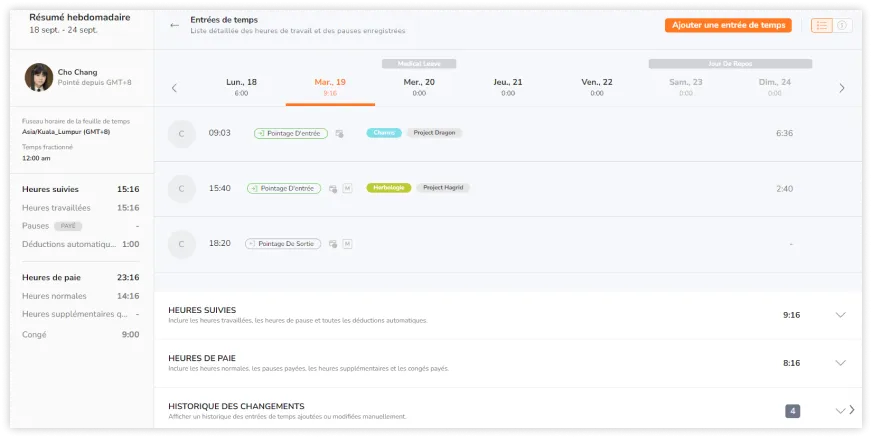Click the M badge on the 15:40 entry
The width and height of the screenshot is (872, 438).
(347, 188)
